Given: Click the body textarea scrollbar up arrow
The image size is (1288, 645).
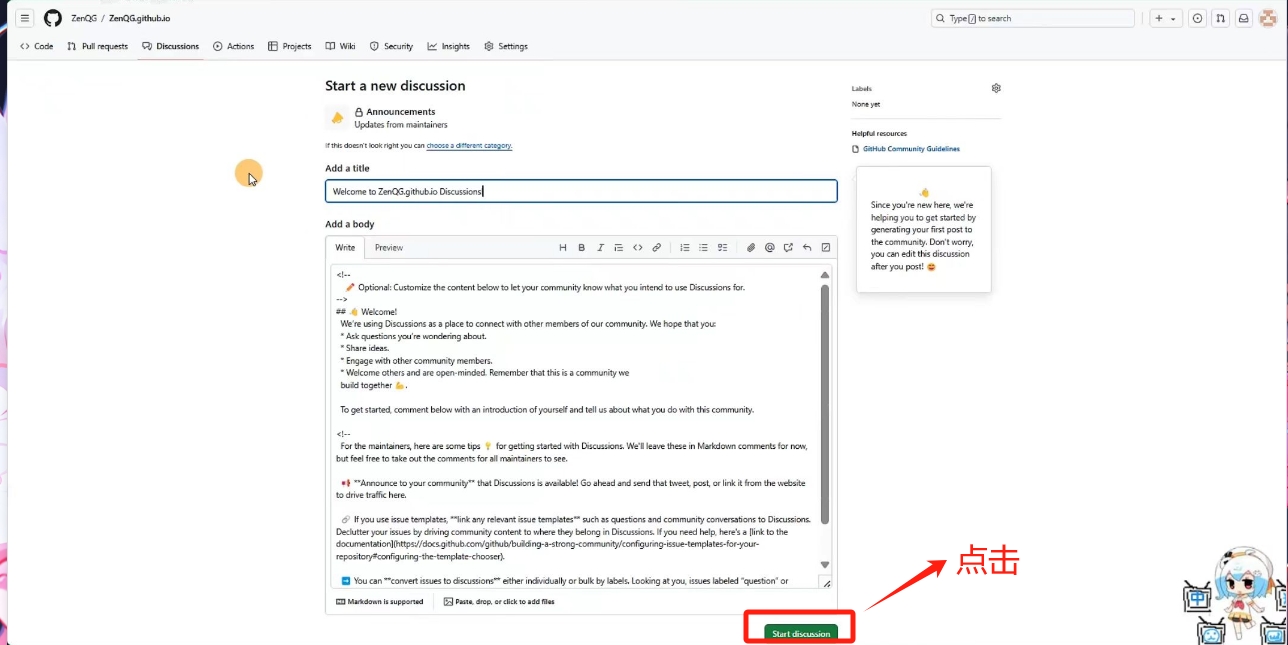Looking at the screenshot, I should click(x=825, y=274).
